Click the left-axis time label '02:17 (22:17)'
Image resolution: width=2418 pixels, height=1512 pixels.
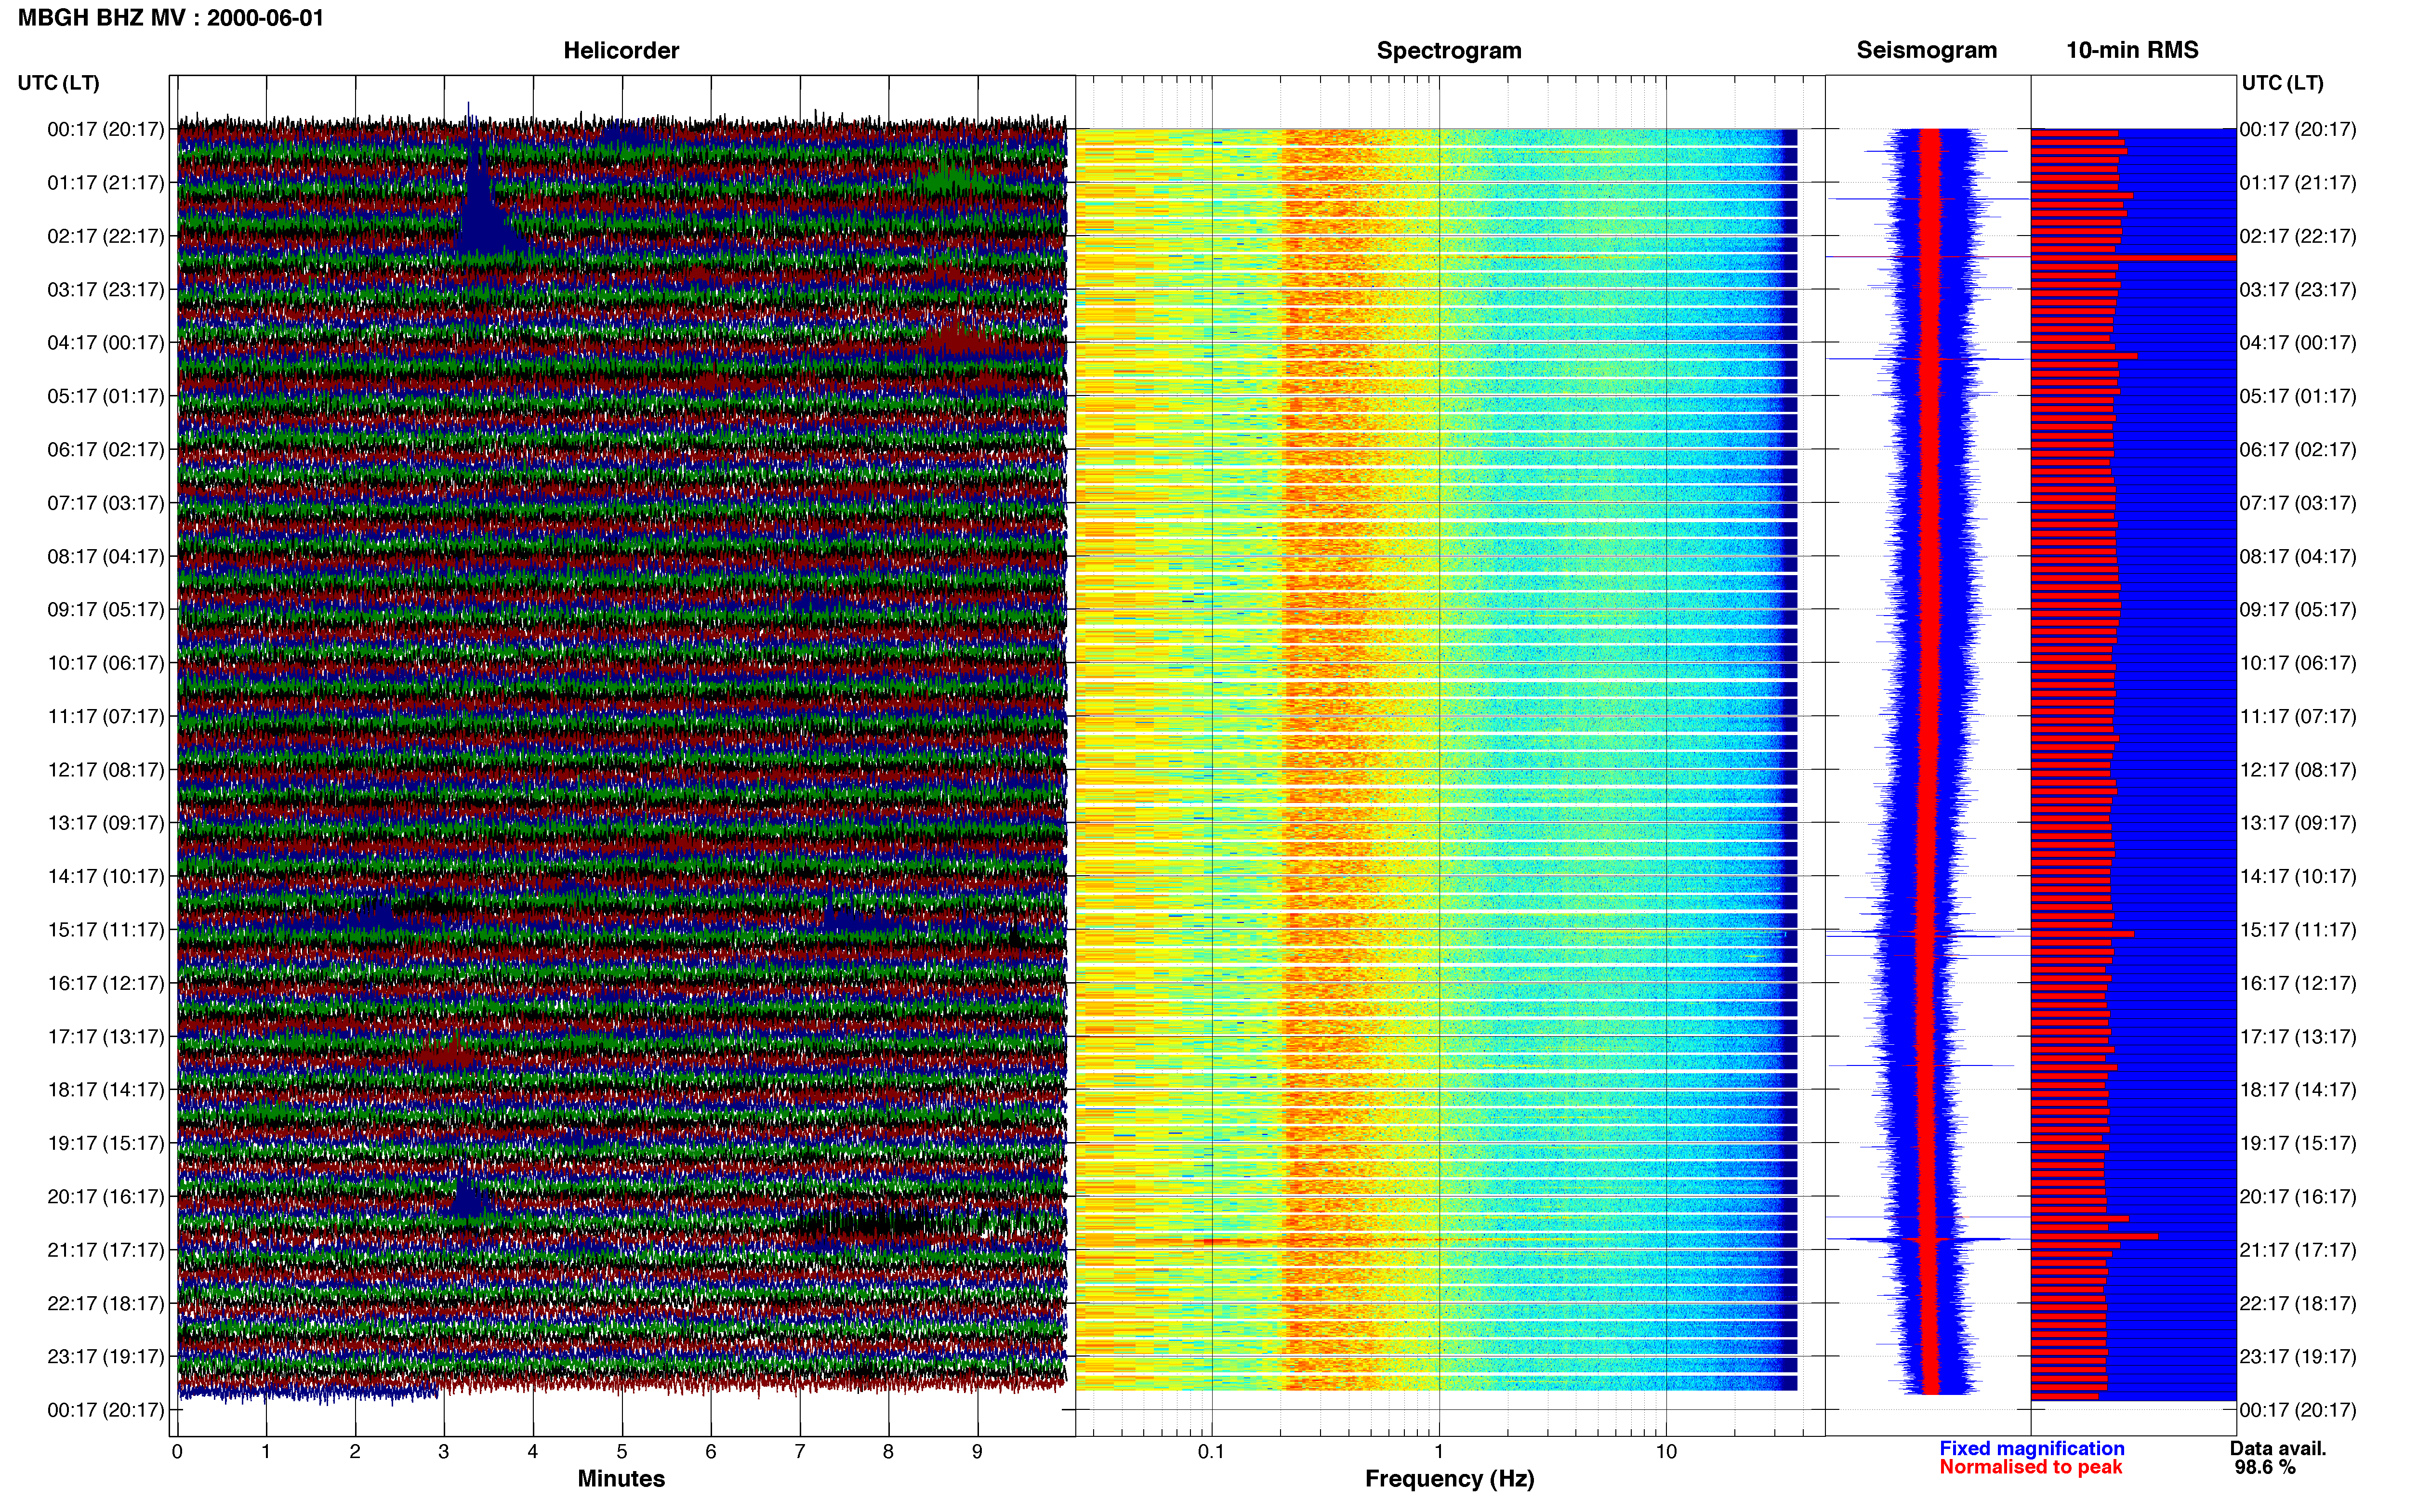tap(106, 236)
